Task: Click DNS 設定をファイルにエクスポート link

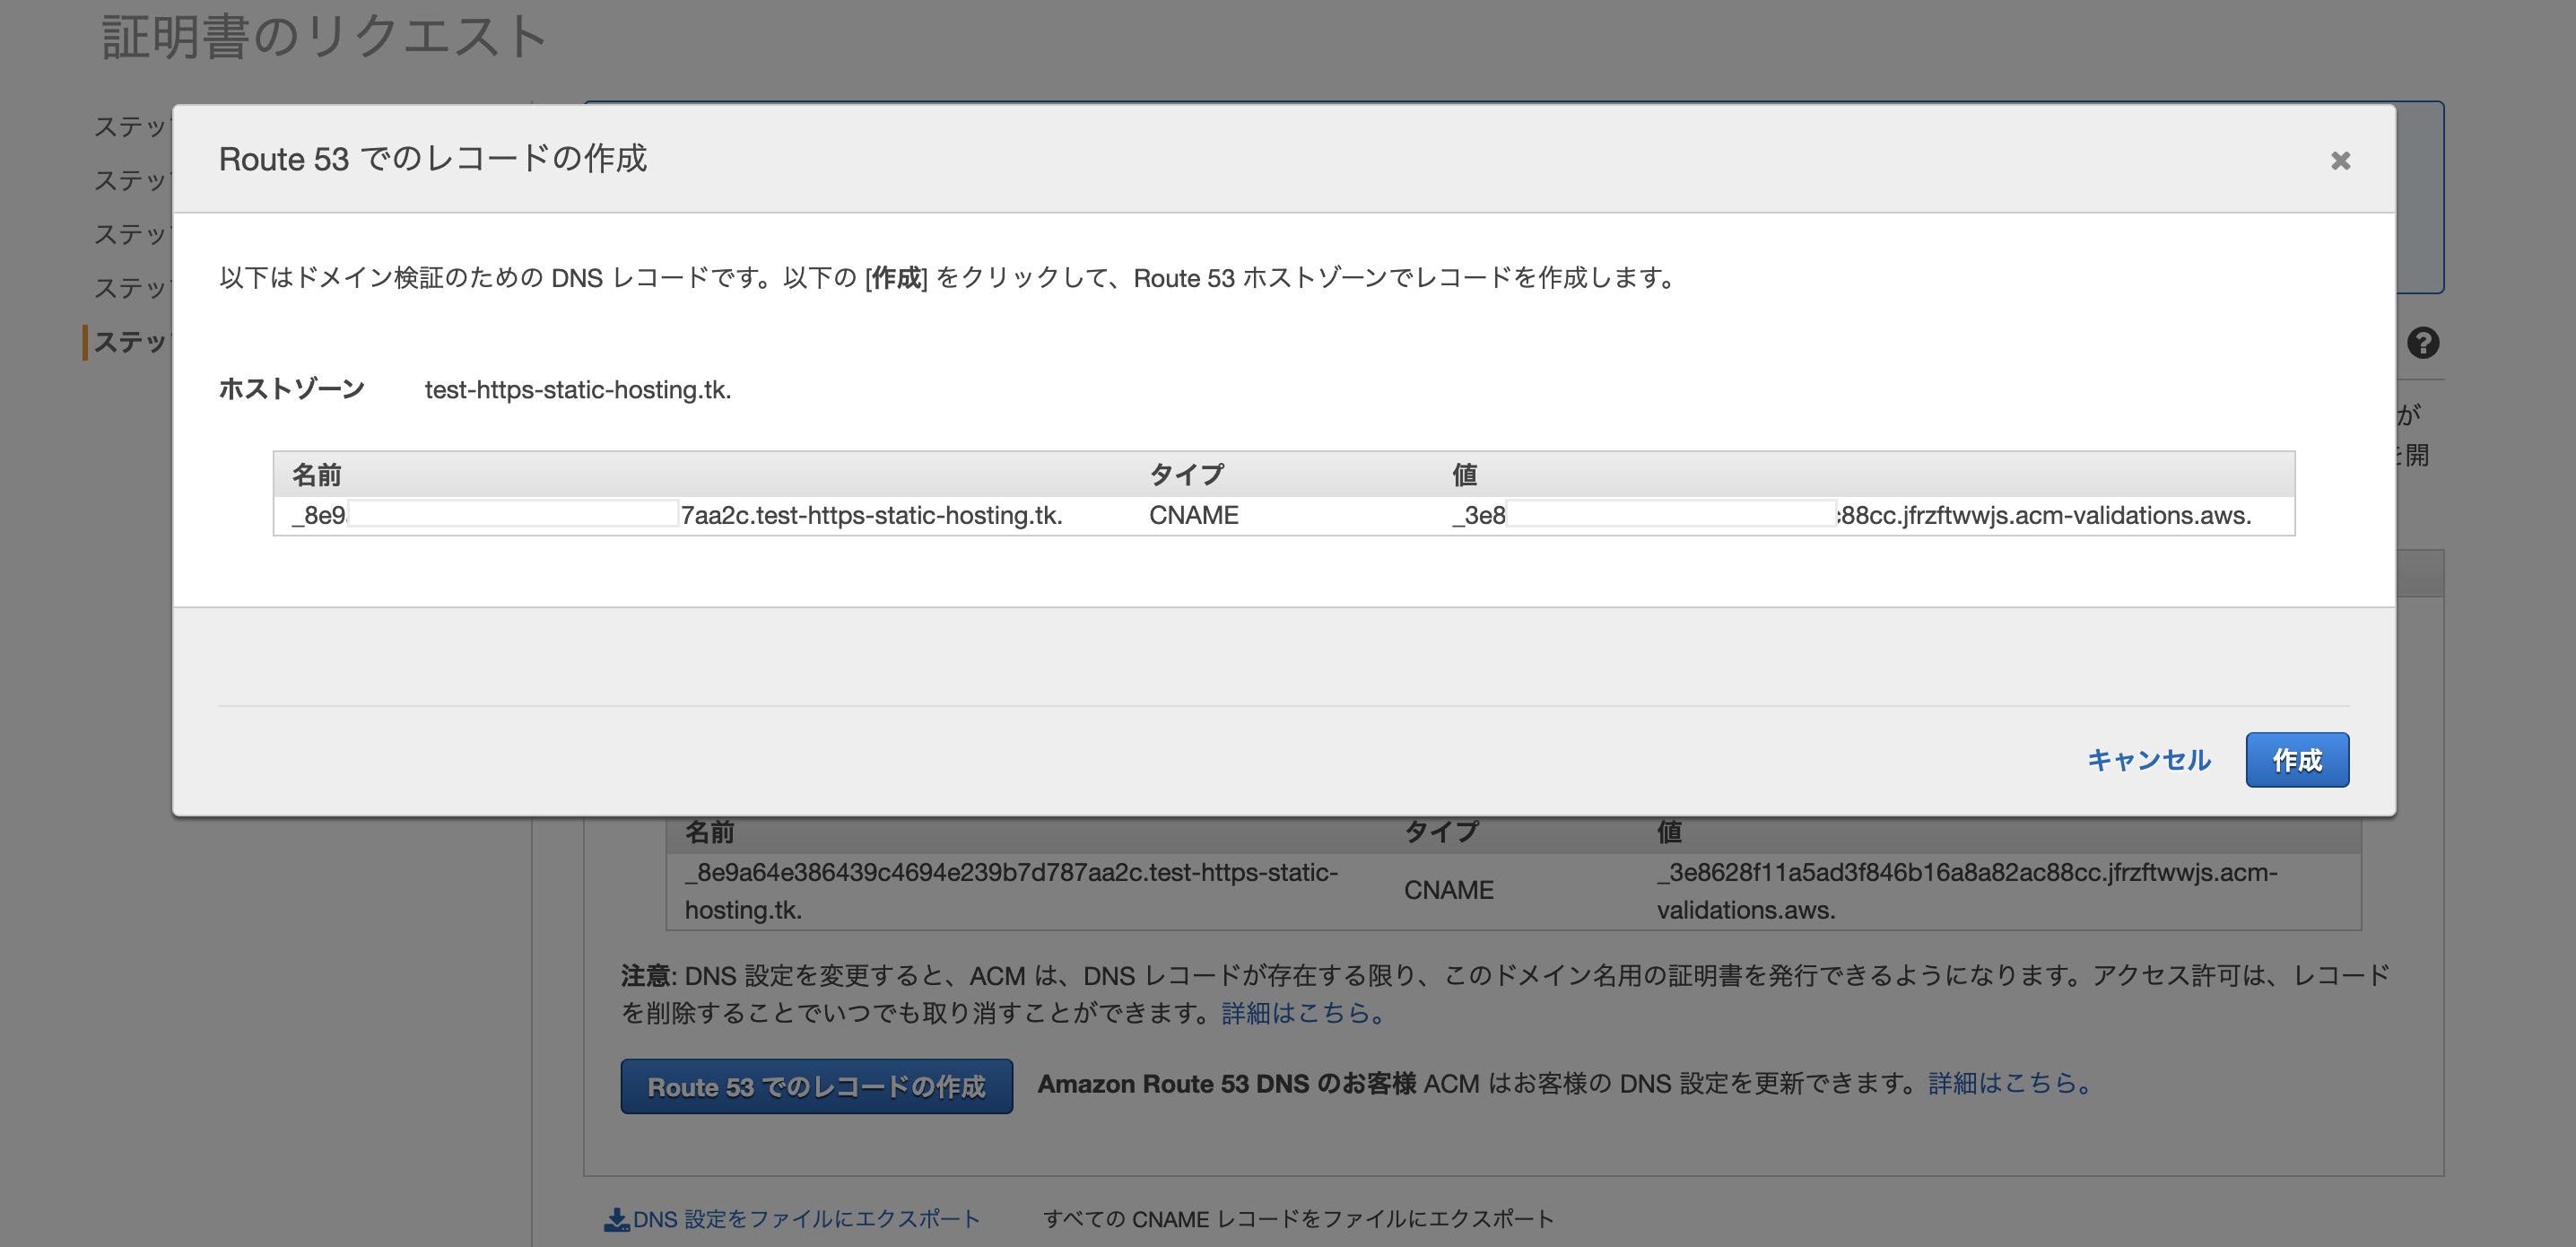Action: tap(806, 1219)
